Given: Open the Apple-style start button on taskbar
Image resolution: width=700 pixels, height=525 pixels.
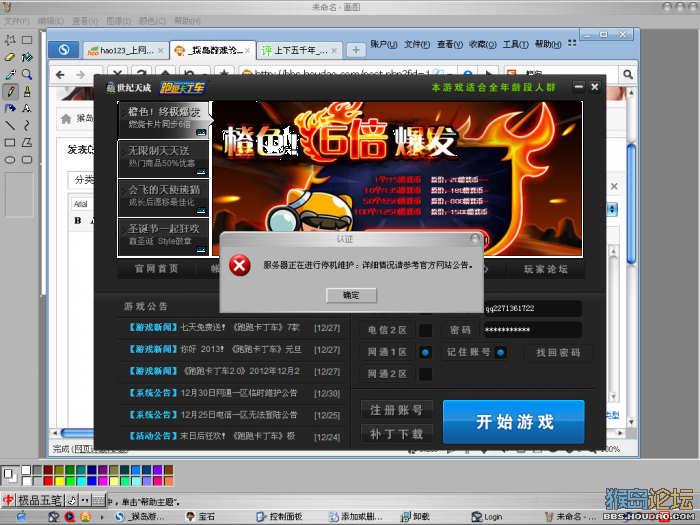Looking at the screenshot, I should point(21,517).
